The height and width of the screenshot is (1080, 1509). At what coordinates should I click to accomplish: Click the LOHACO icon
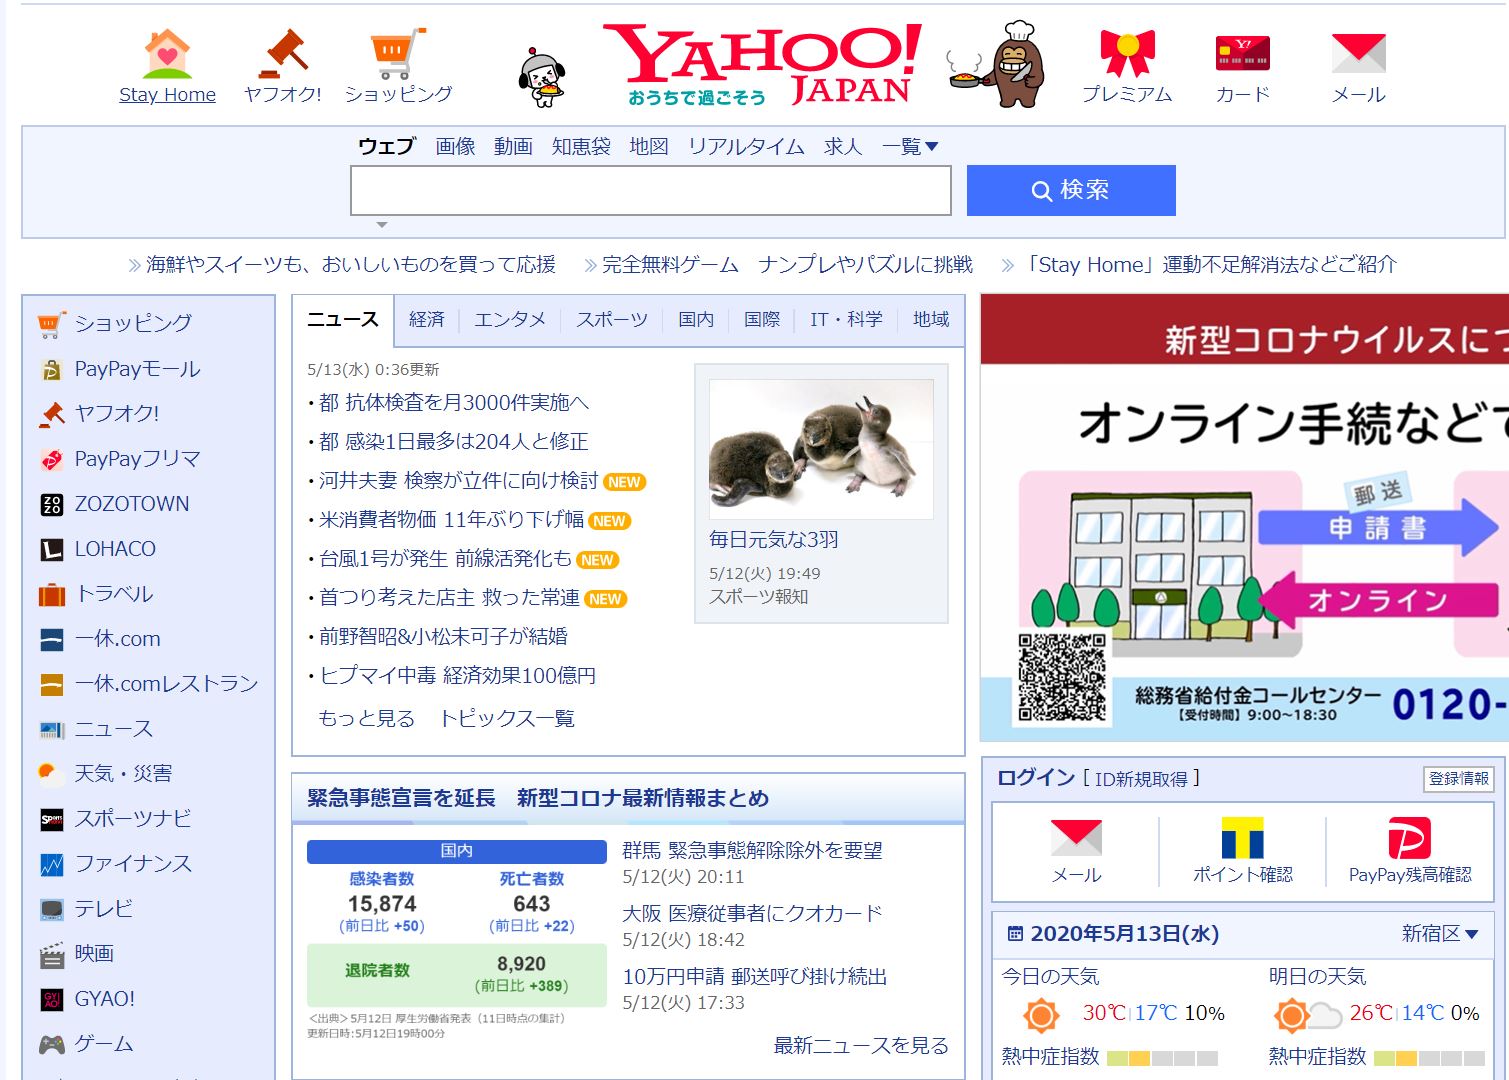52,549
